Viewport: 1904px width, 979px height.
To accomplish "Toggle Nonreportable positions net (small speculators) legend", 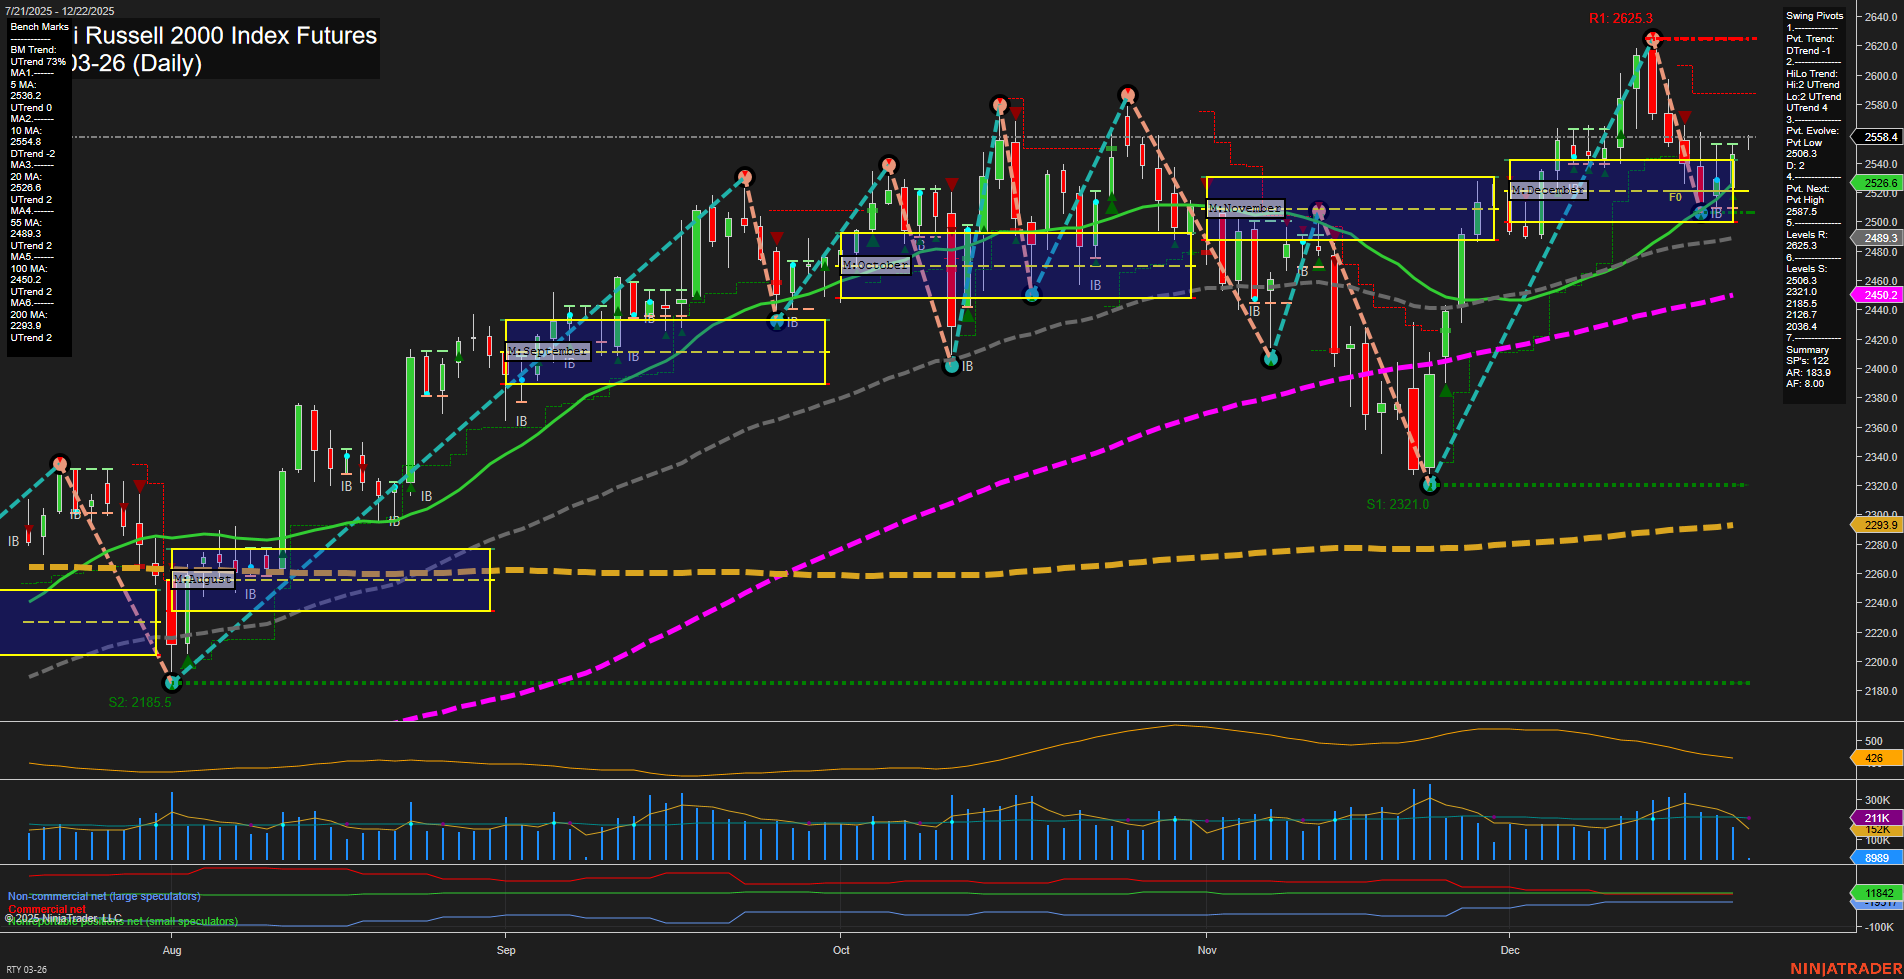I will (x=123, y=920).
